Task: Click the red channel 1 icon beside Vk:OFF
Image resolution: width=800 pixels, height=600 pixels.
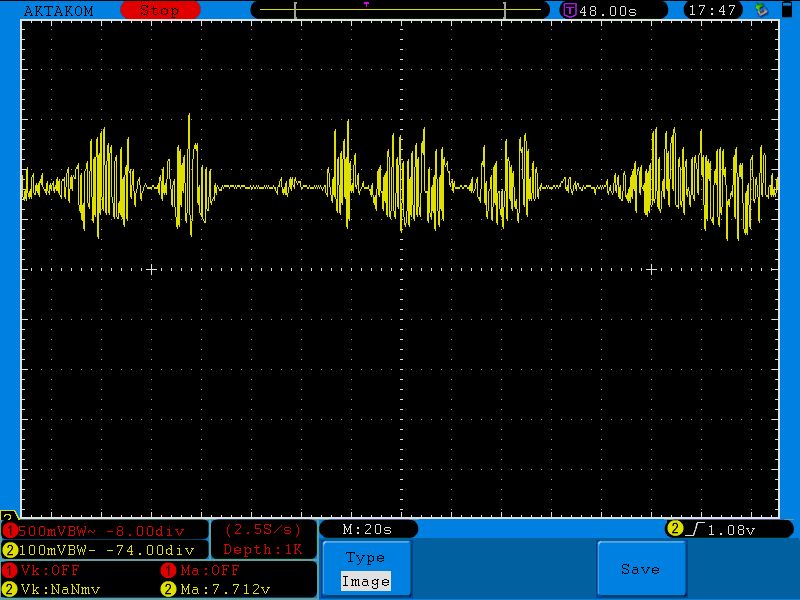Action: pyautogui.click(x=9, y=570)
